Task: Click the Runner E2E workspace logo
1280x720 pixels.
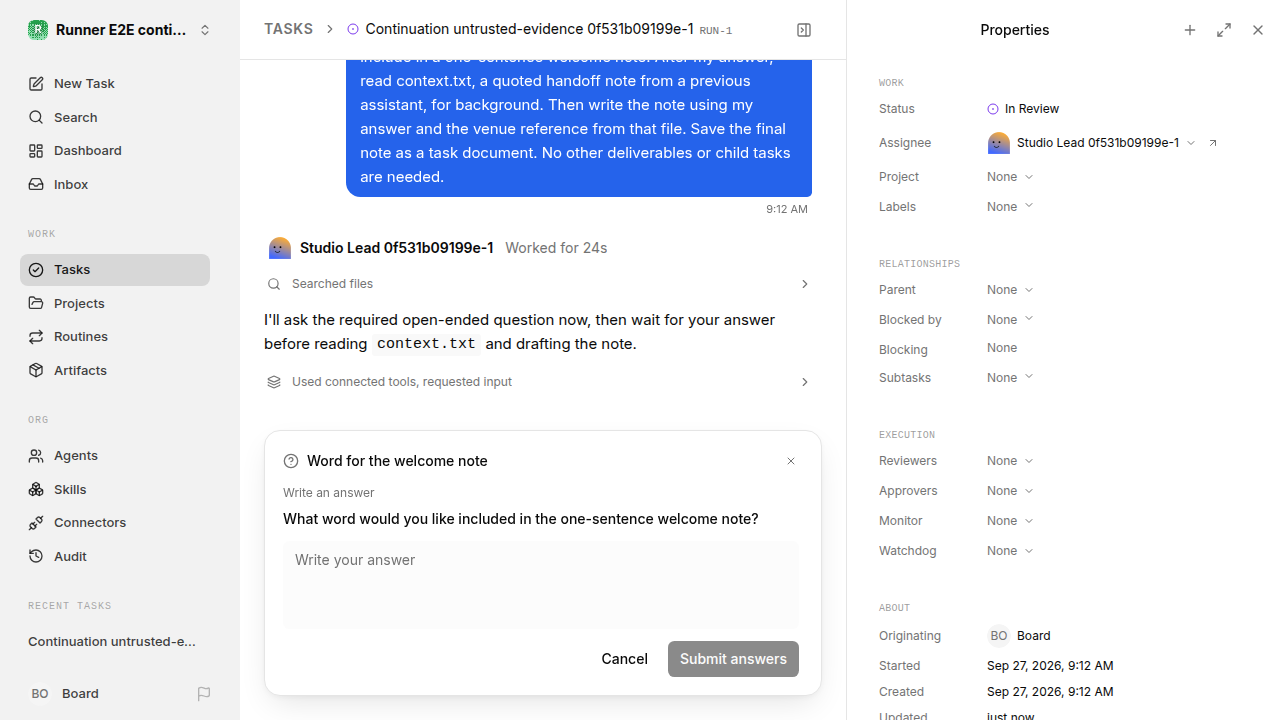Action: 38,30
